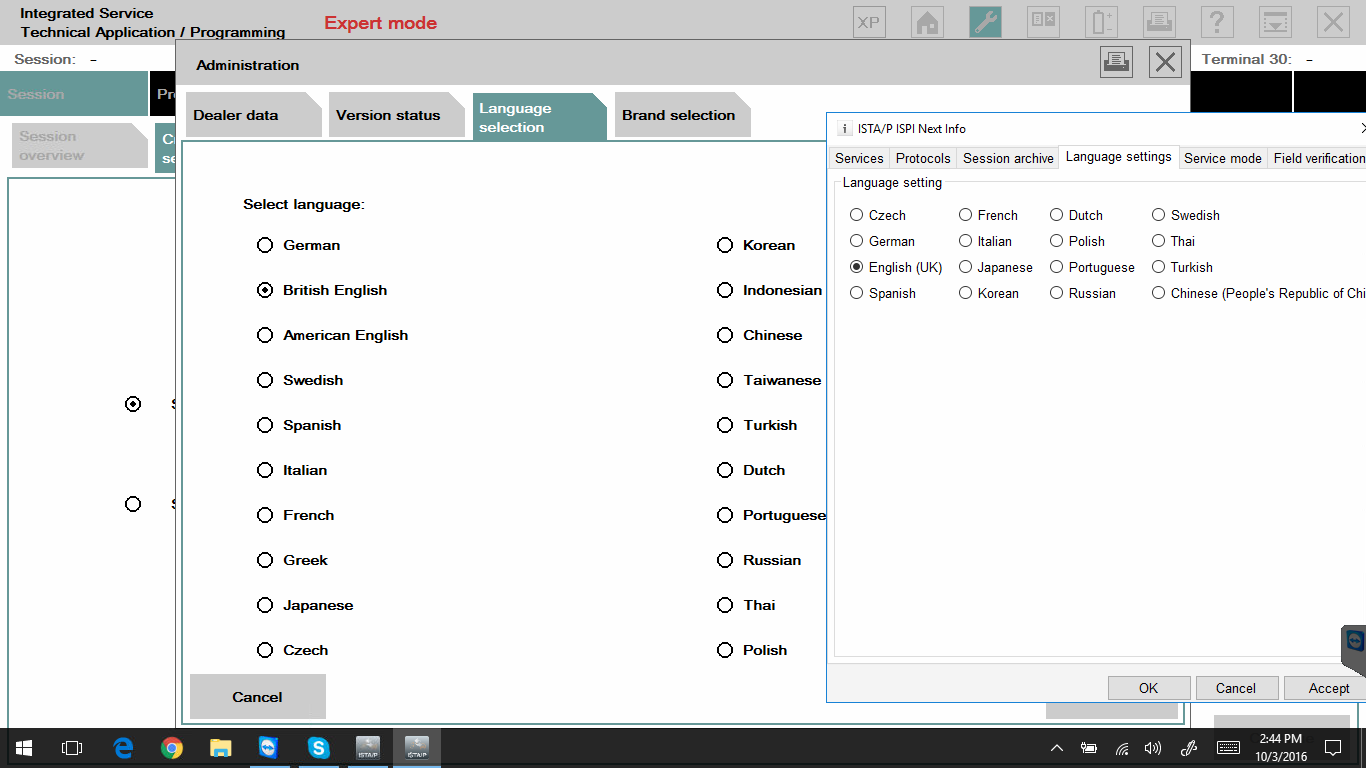The image size is (1366, 768).
Task: Launch Microsoft Edge from taskbar
Action: tap(123, 748)
